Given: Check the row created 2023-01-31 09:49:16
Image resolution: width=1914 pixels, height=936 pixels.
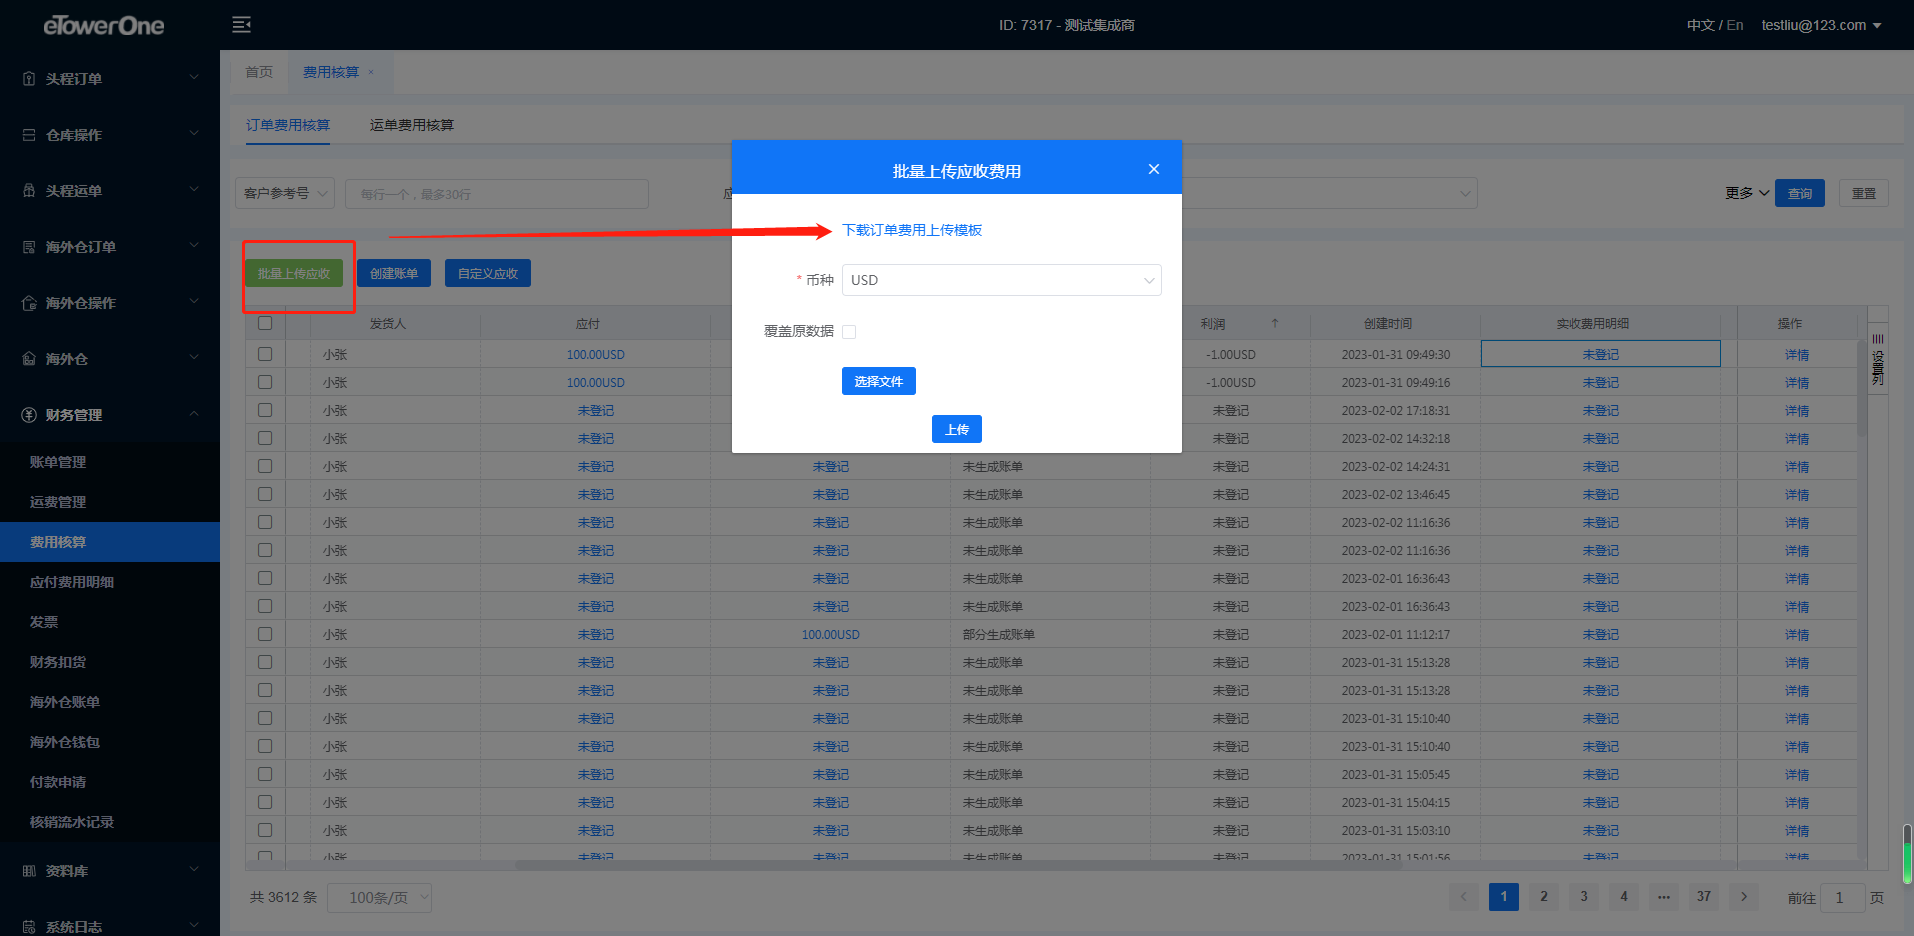Looking at the screenshot, I should pyautogui.click(x=265, y=382).
